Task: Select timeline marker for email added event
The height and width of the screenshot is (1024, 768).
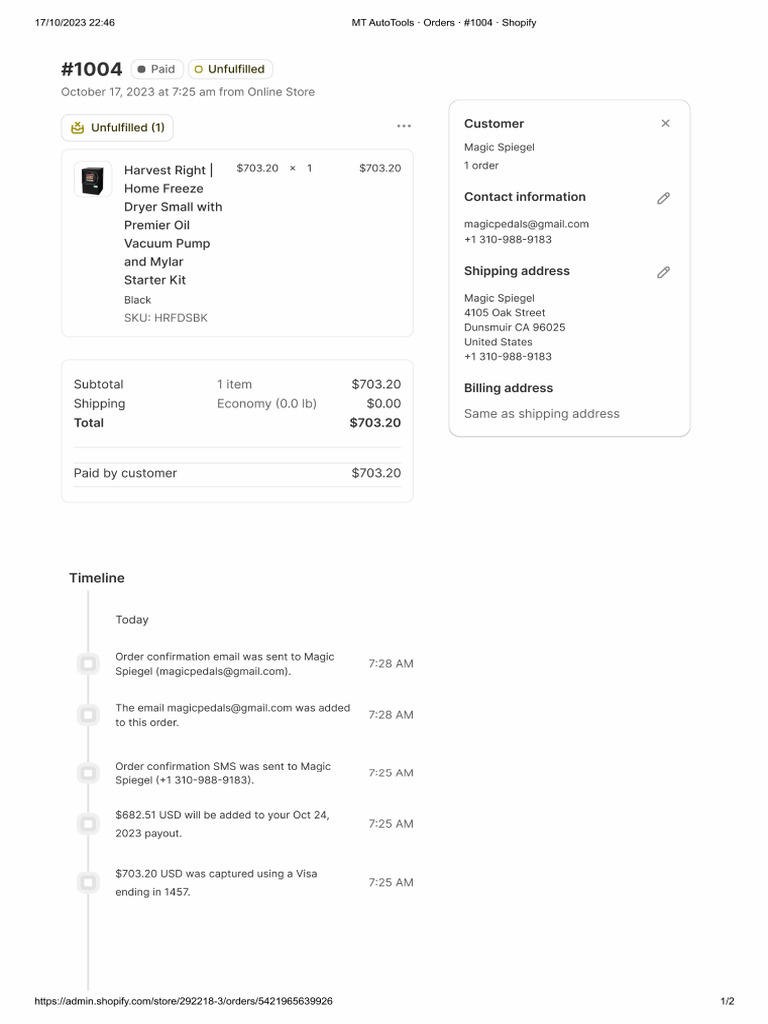Action: pyautogui.click(x=88, y=714)
